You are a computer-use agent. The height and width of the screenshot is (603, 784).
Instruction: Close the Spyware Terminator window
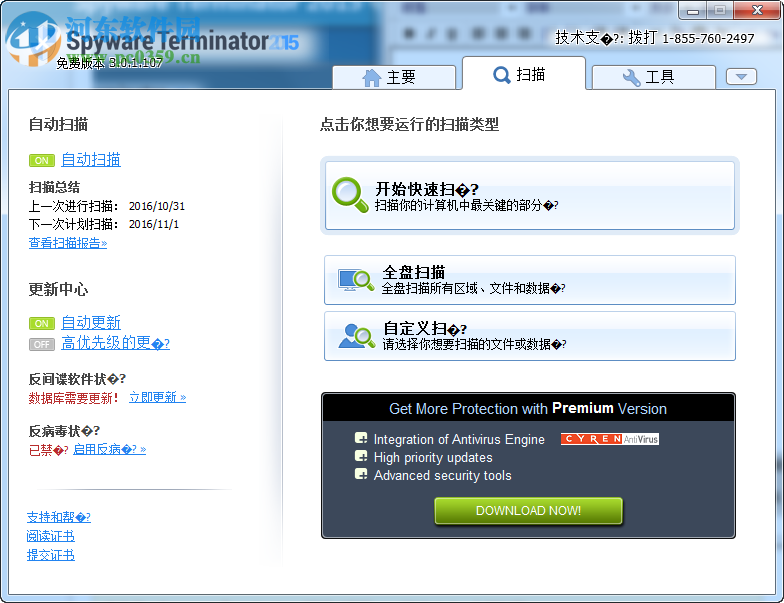[757, 10]
